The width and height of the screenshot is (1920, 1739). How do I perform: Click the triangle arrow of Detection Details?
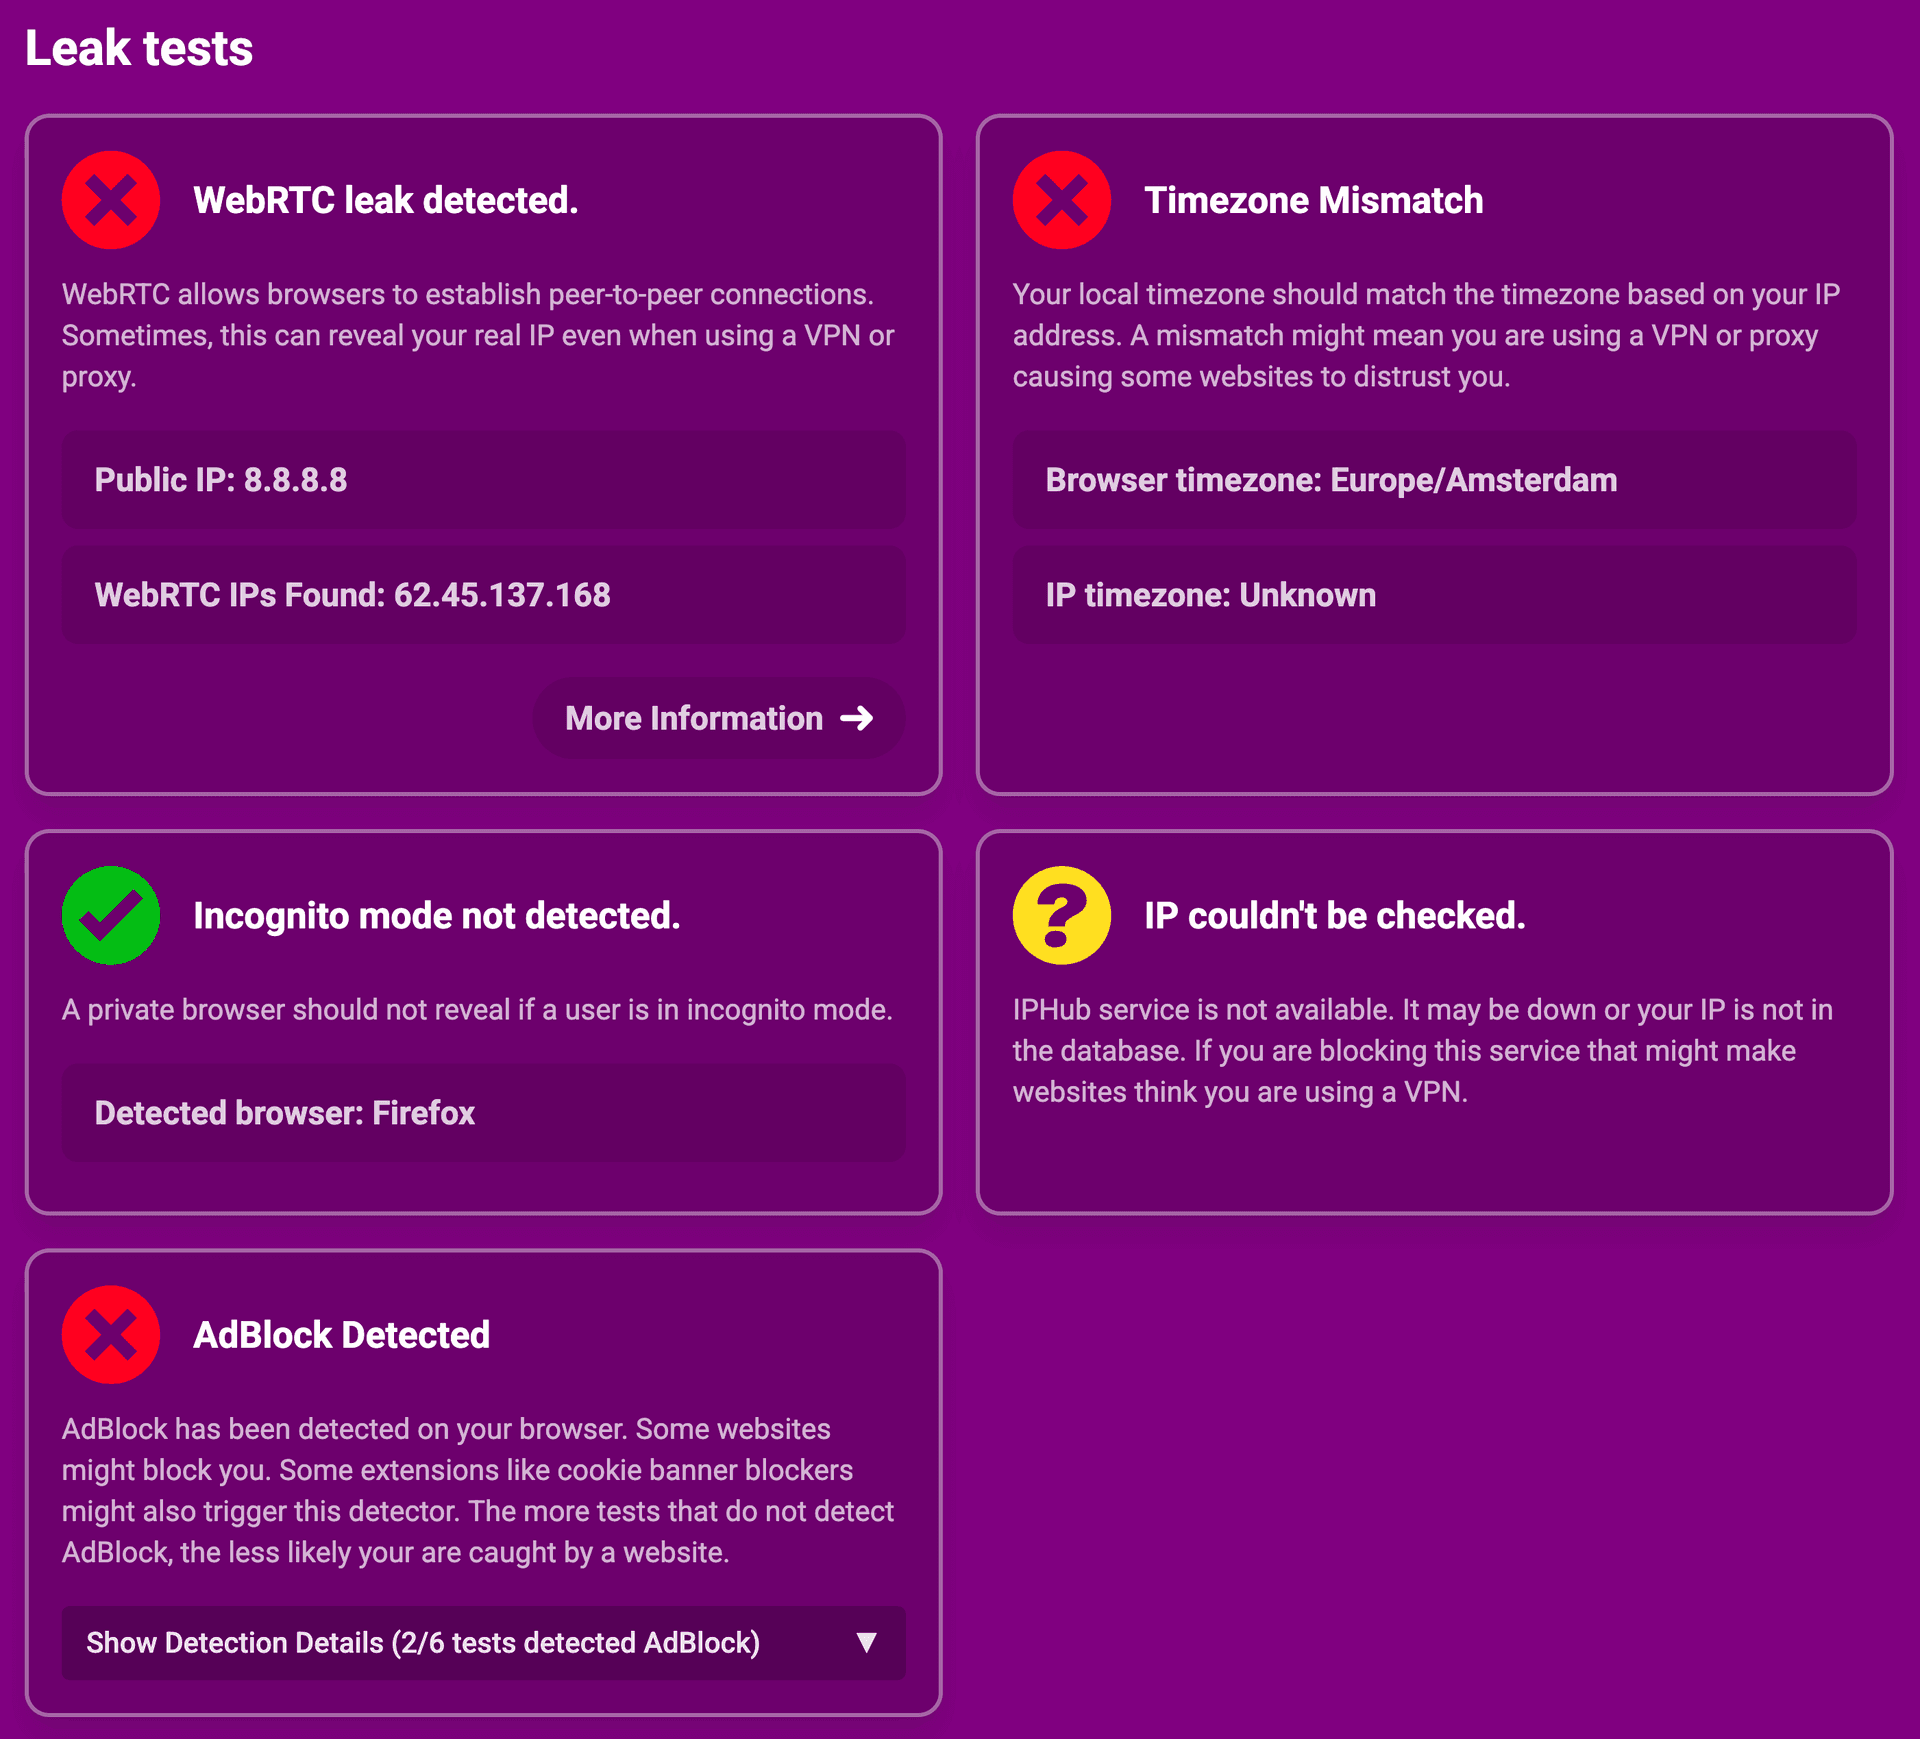pos(867,1642)
